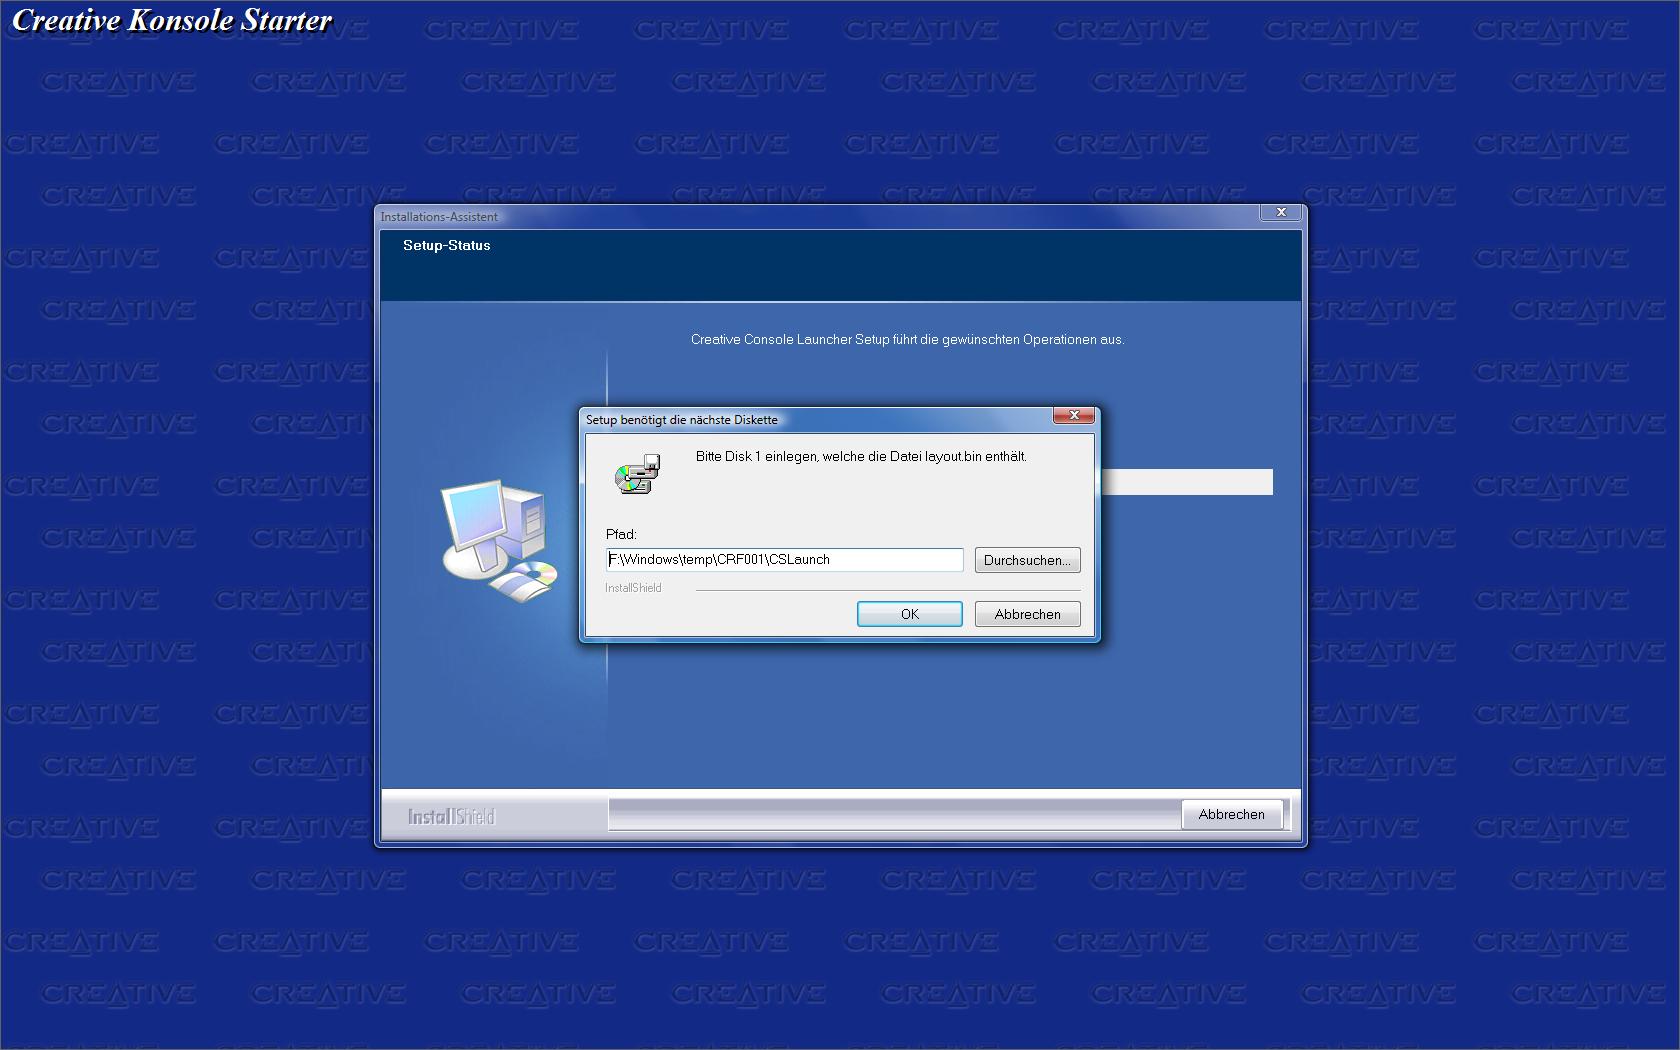
Task: Click the 'Creative Console Launcher Setup' status text
Action: tap(907, 340)
